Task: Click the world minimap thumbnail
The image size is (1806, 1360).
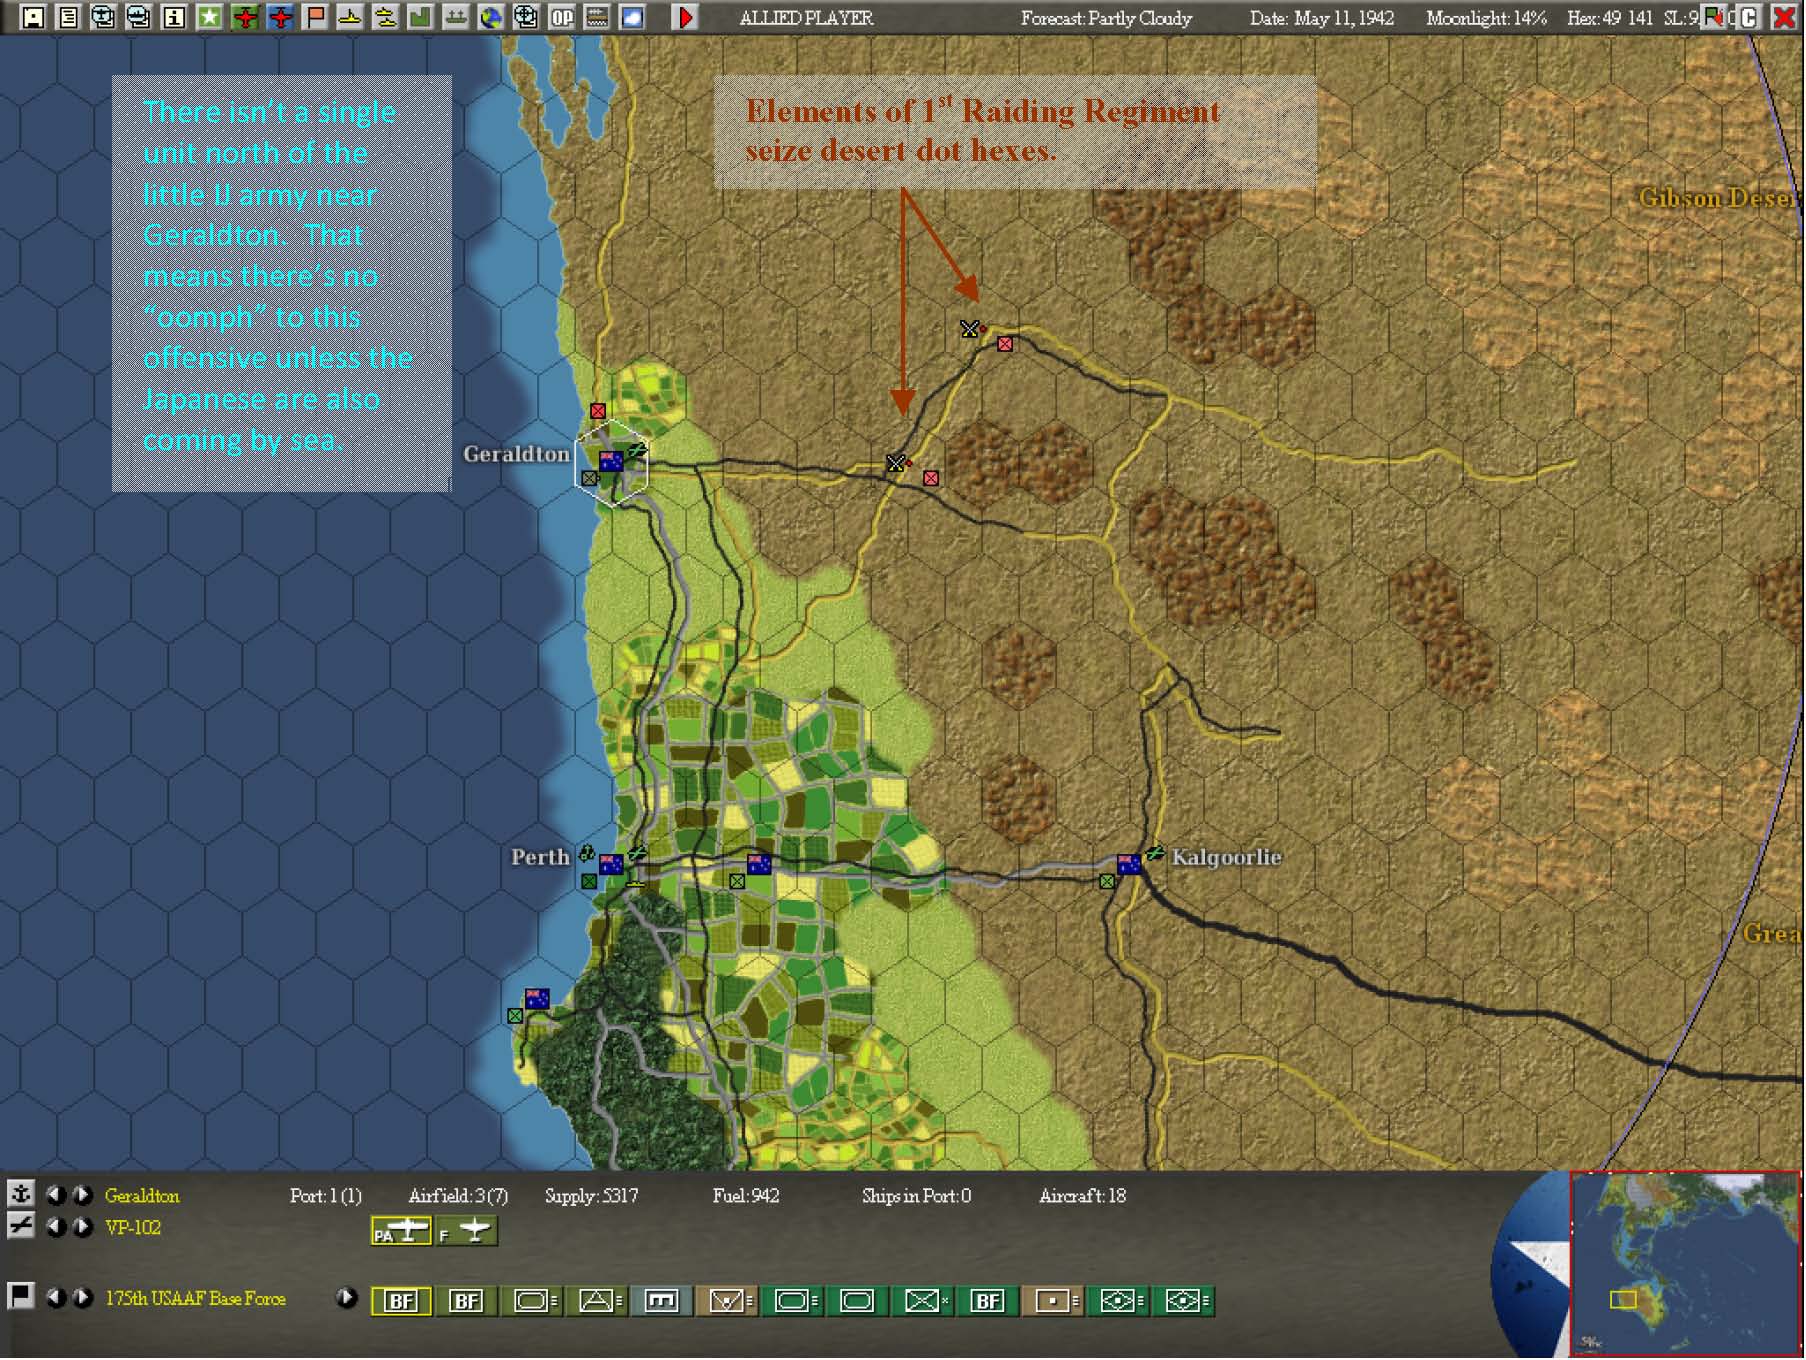Action: coord(1685,1263)
